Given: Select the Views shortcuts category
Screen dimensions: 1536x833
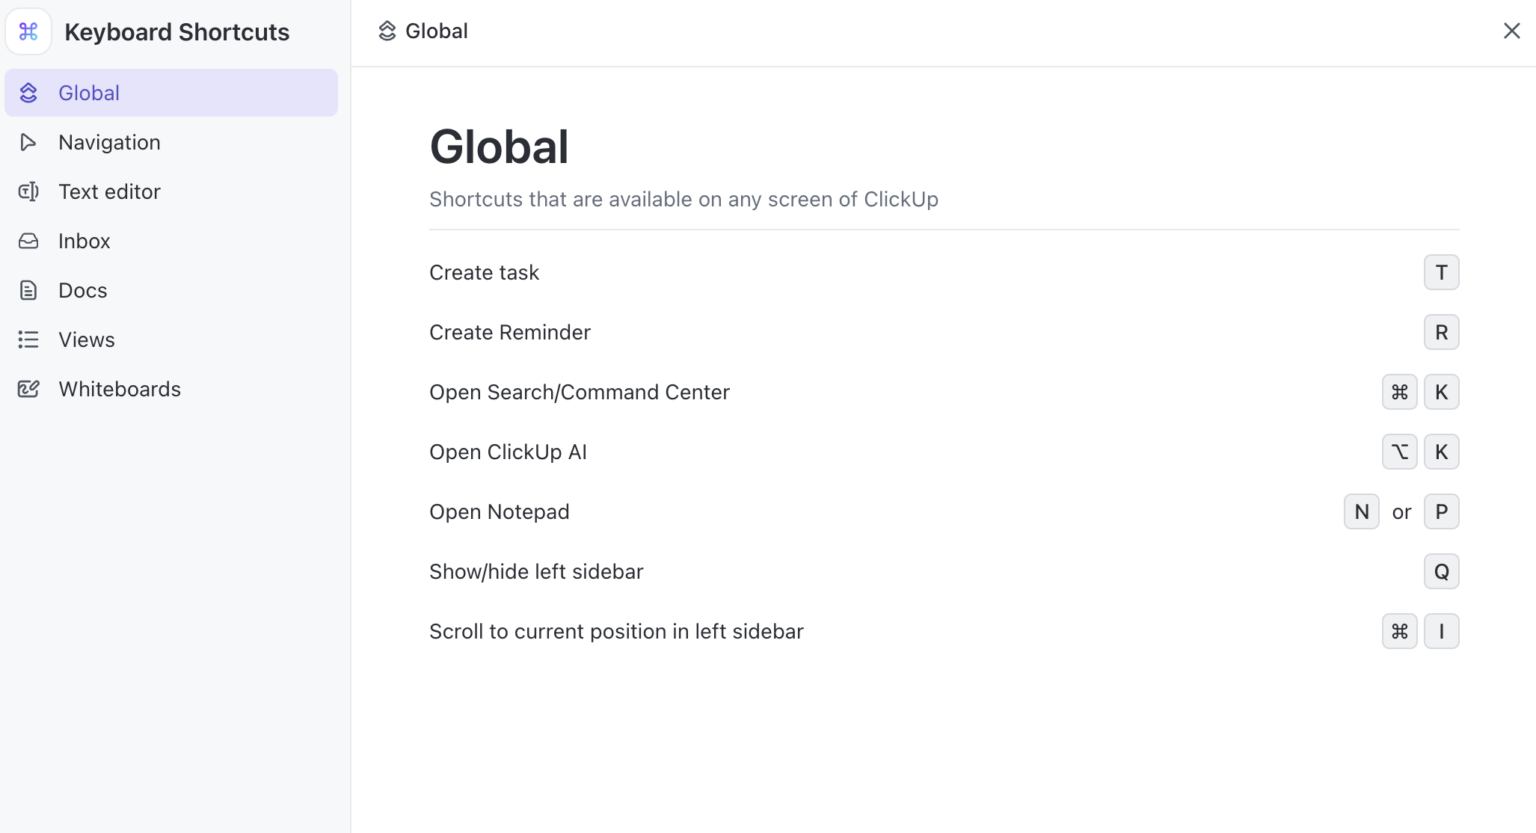Looking at the screenshot, I should click(86, 339).
